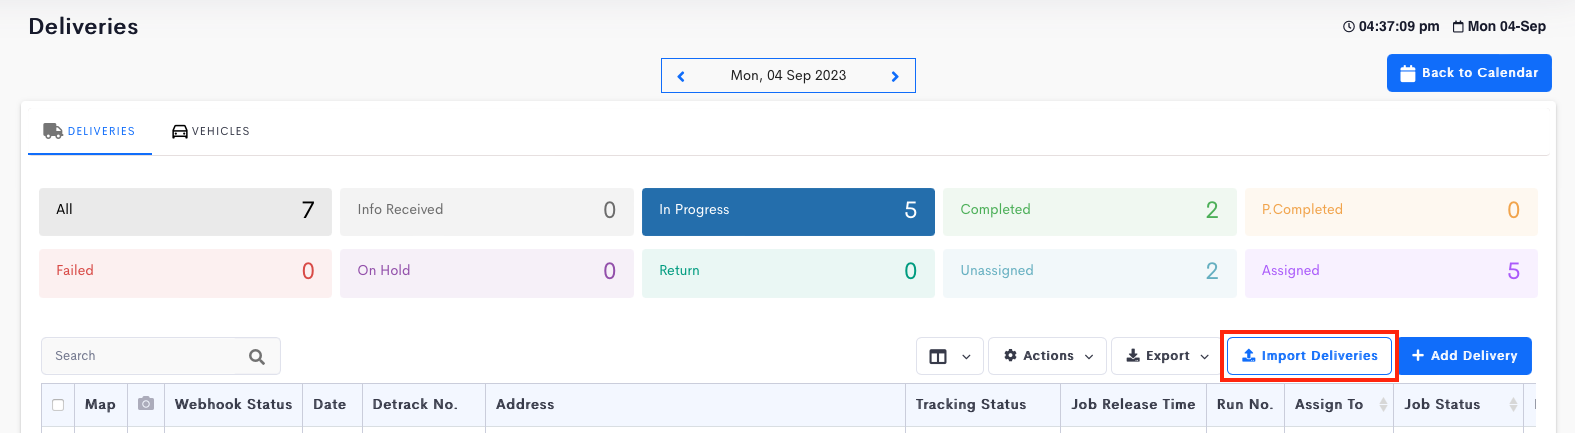
Task: Click the Import Deliveries button
Action: [1309, 356]
